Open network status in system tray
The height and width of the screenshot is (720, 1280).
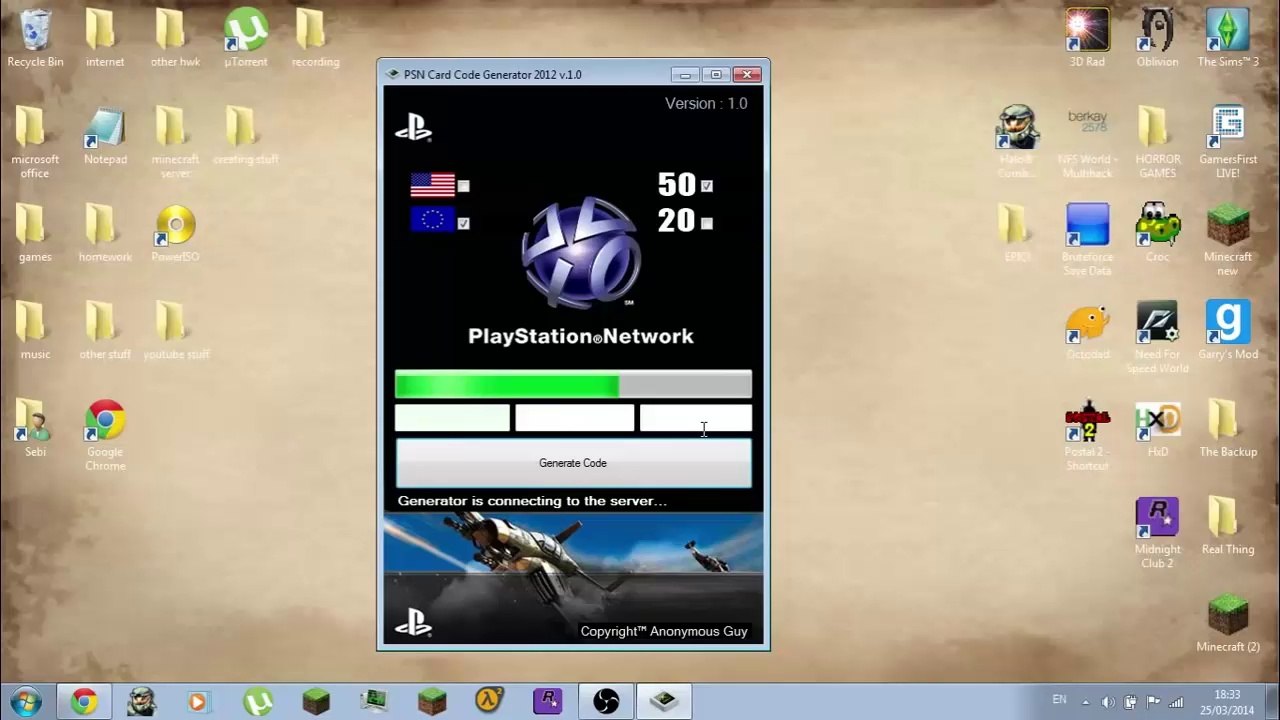tap(1176, 702)
